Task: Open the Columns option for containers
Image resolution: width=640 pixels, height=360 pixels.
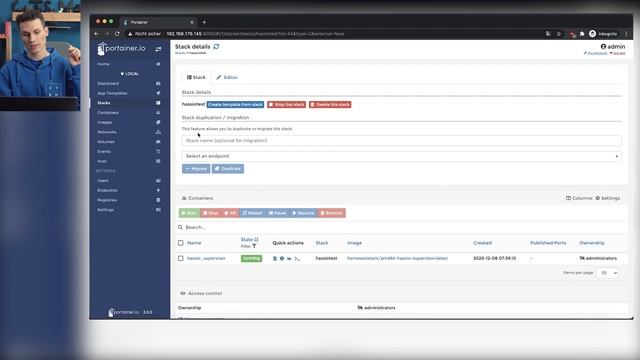Action: [x=579, y=198]
